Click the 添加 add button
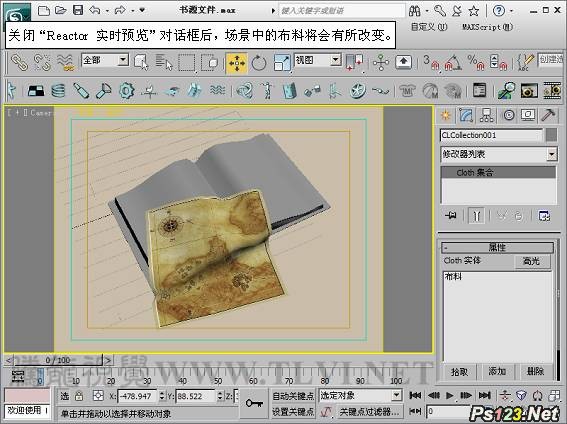 tap(497, 372)
